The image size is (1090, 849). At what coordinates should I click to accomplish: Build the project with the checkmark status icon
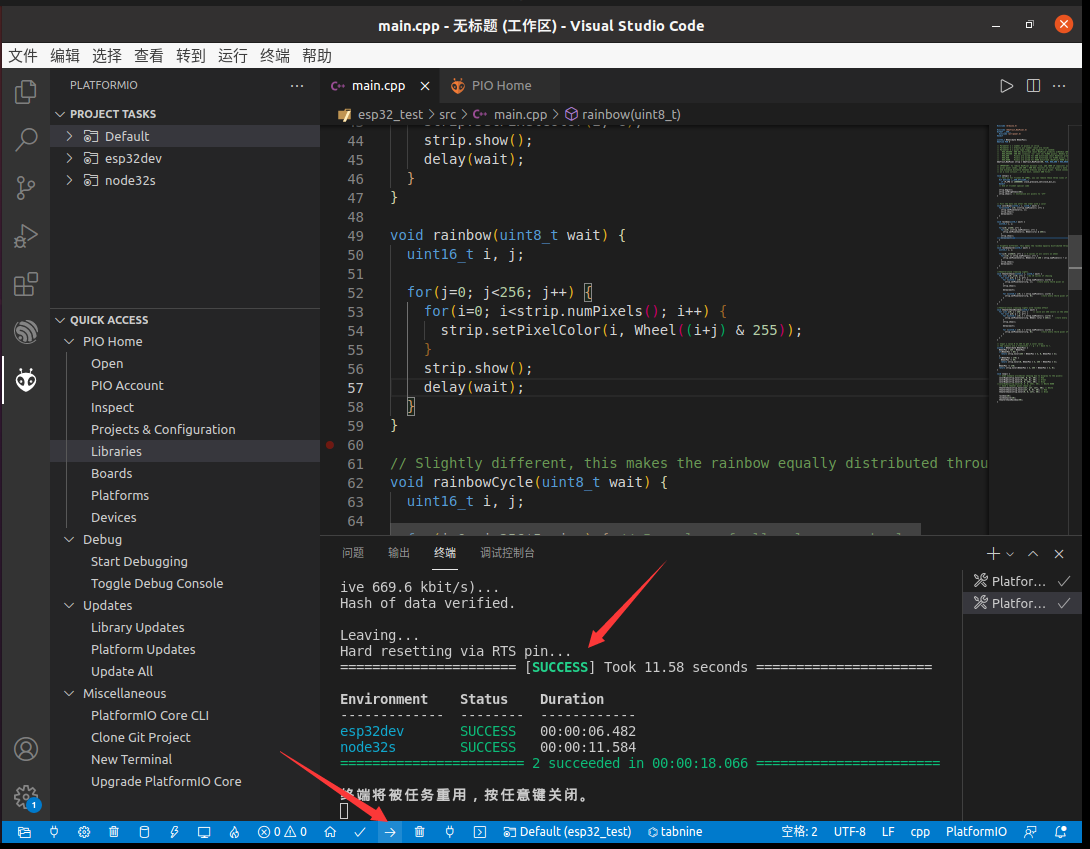point(360,831)
